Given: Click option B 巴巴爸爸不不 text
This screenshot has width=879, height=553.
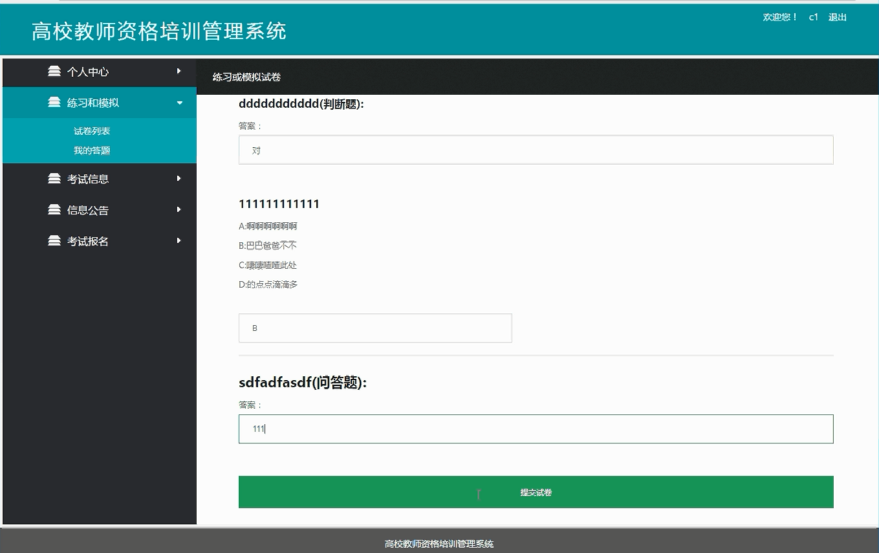Looking at the screenshot, I should (268, 245).
